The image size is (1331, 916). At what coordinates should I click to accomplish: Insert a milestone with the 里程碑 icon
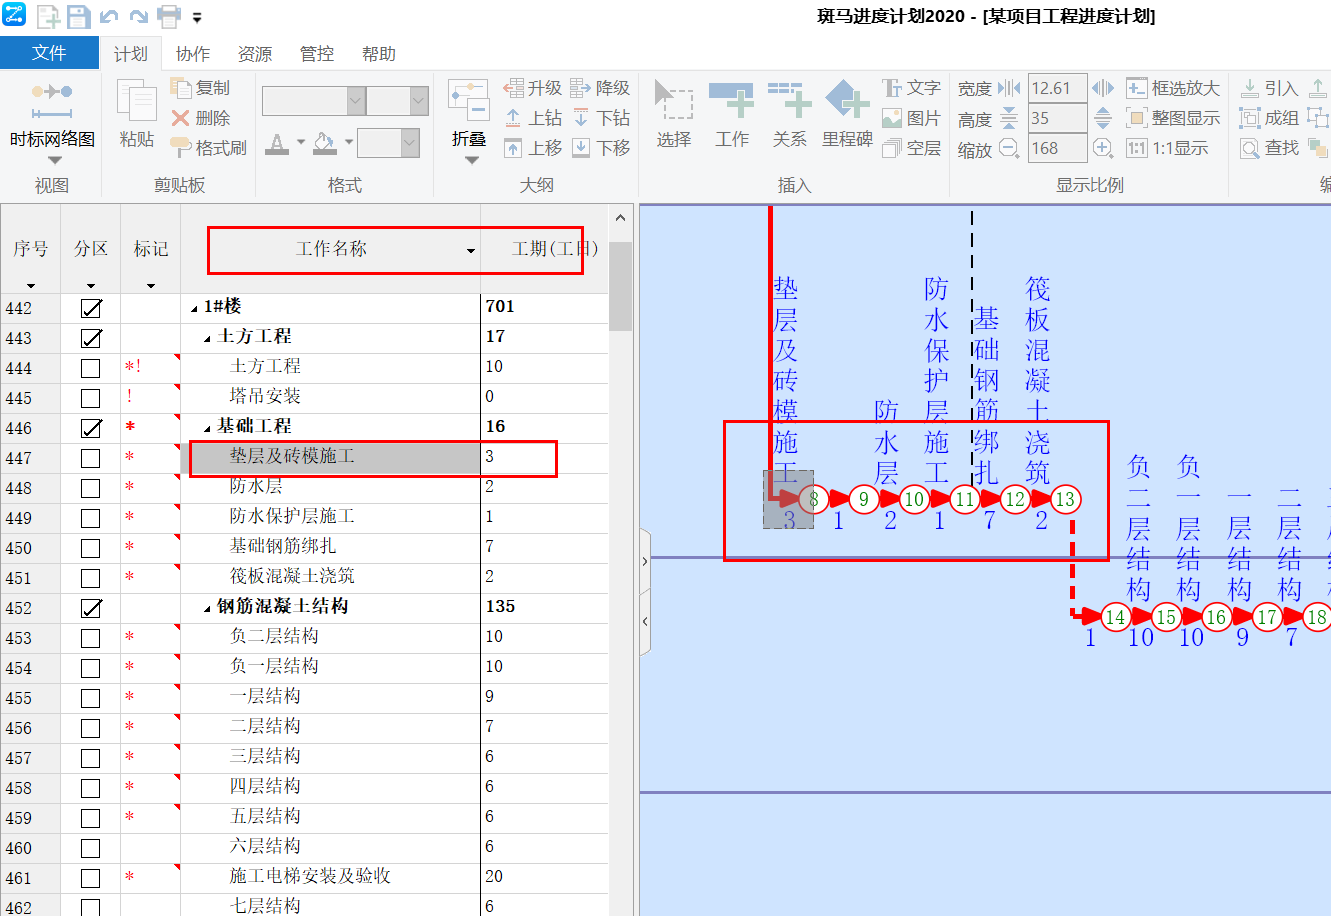pos(847,113)
